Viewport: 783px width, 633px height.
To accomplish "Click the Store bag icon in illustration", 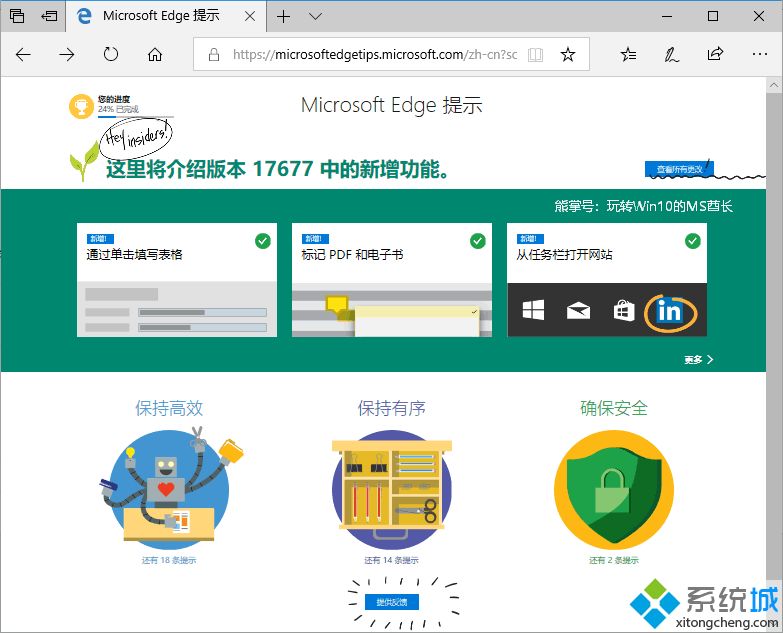I will coord(624,311).
